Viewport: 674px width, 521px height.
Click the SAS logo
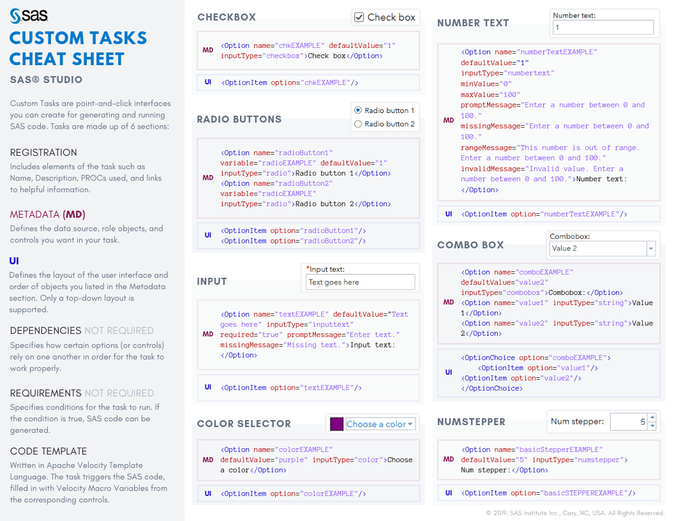pos(29,16)
